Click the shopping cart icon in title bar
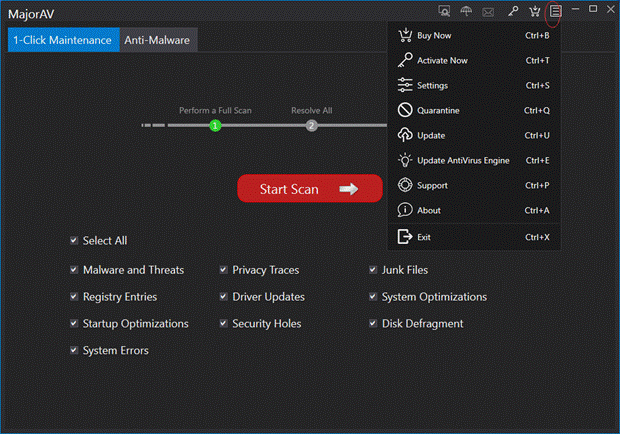Screen dimensions: 620x434 [535, 11]
